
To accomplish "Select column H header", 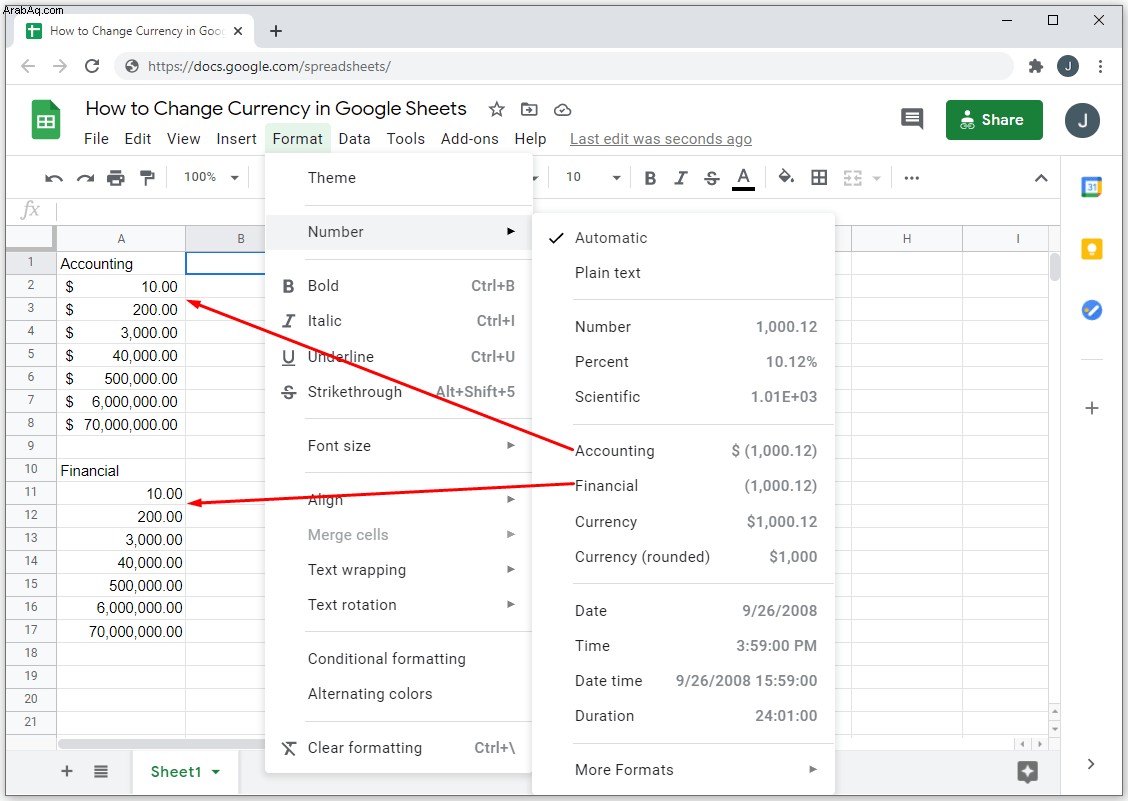I will (906, 238).
